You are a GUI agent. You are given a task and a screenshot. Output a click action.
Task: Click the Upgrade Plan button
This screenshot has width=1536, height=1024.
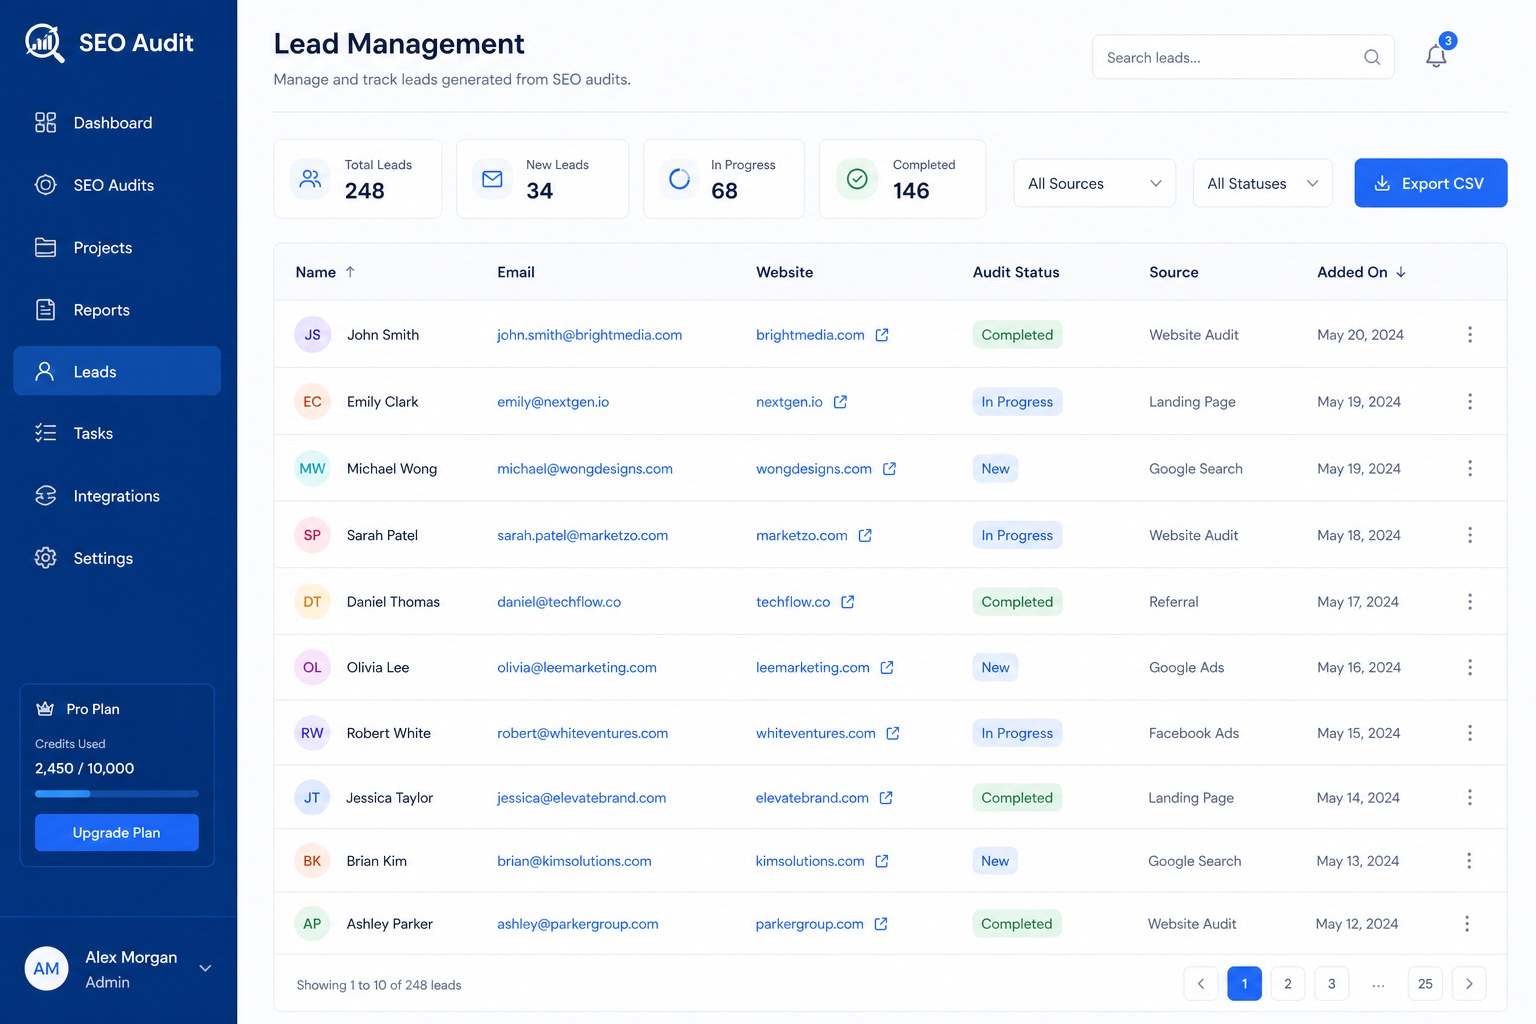pyautogui.click(x=117, y=833)
